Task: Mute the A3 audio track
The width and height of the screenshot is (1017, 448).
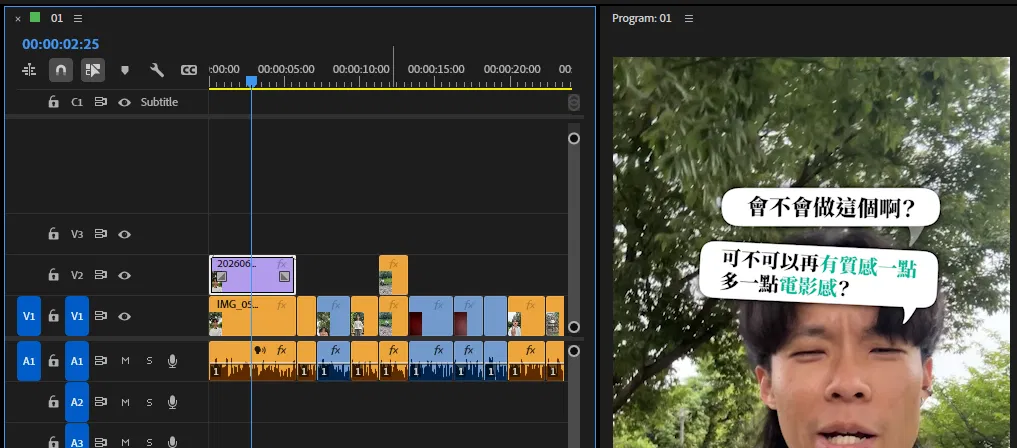Action: pyautogui.click(x=125, y=443)
